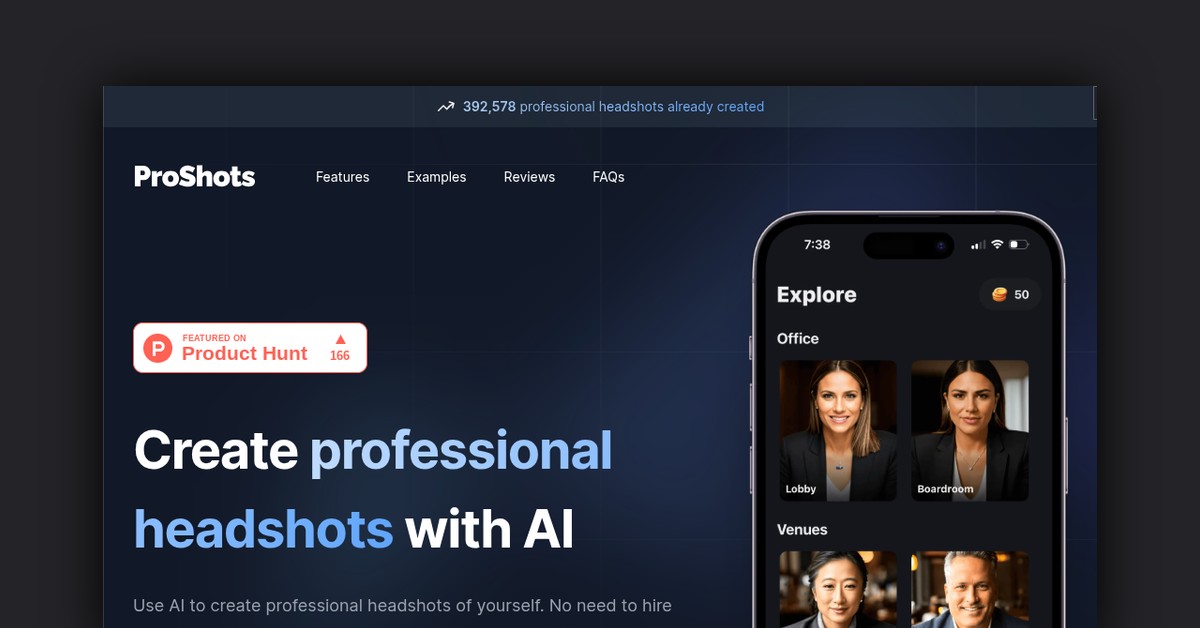1200x628 pixels.
Task: Tap the battery icon in phone status bar
Action: 1019,244
